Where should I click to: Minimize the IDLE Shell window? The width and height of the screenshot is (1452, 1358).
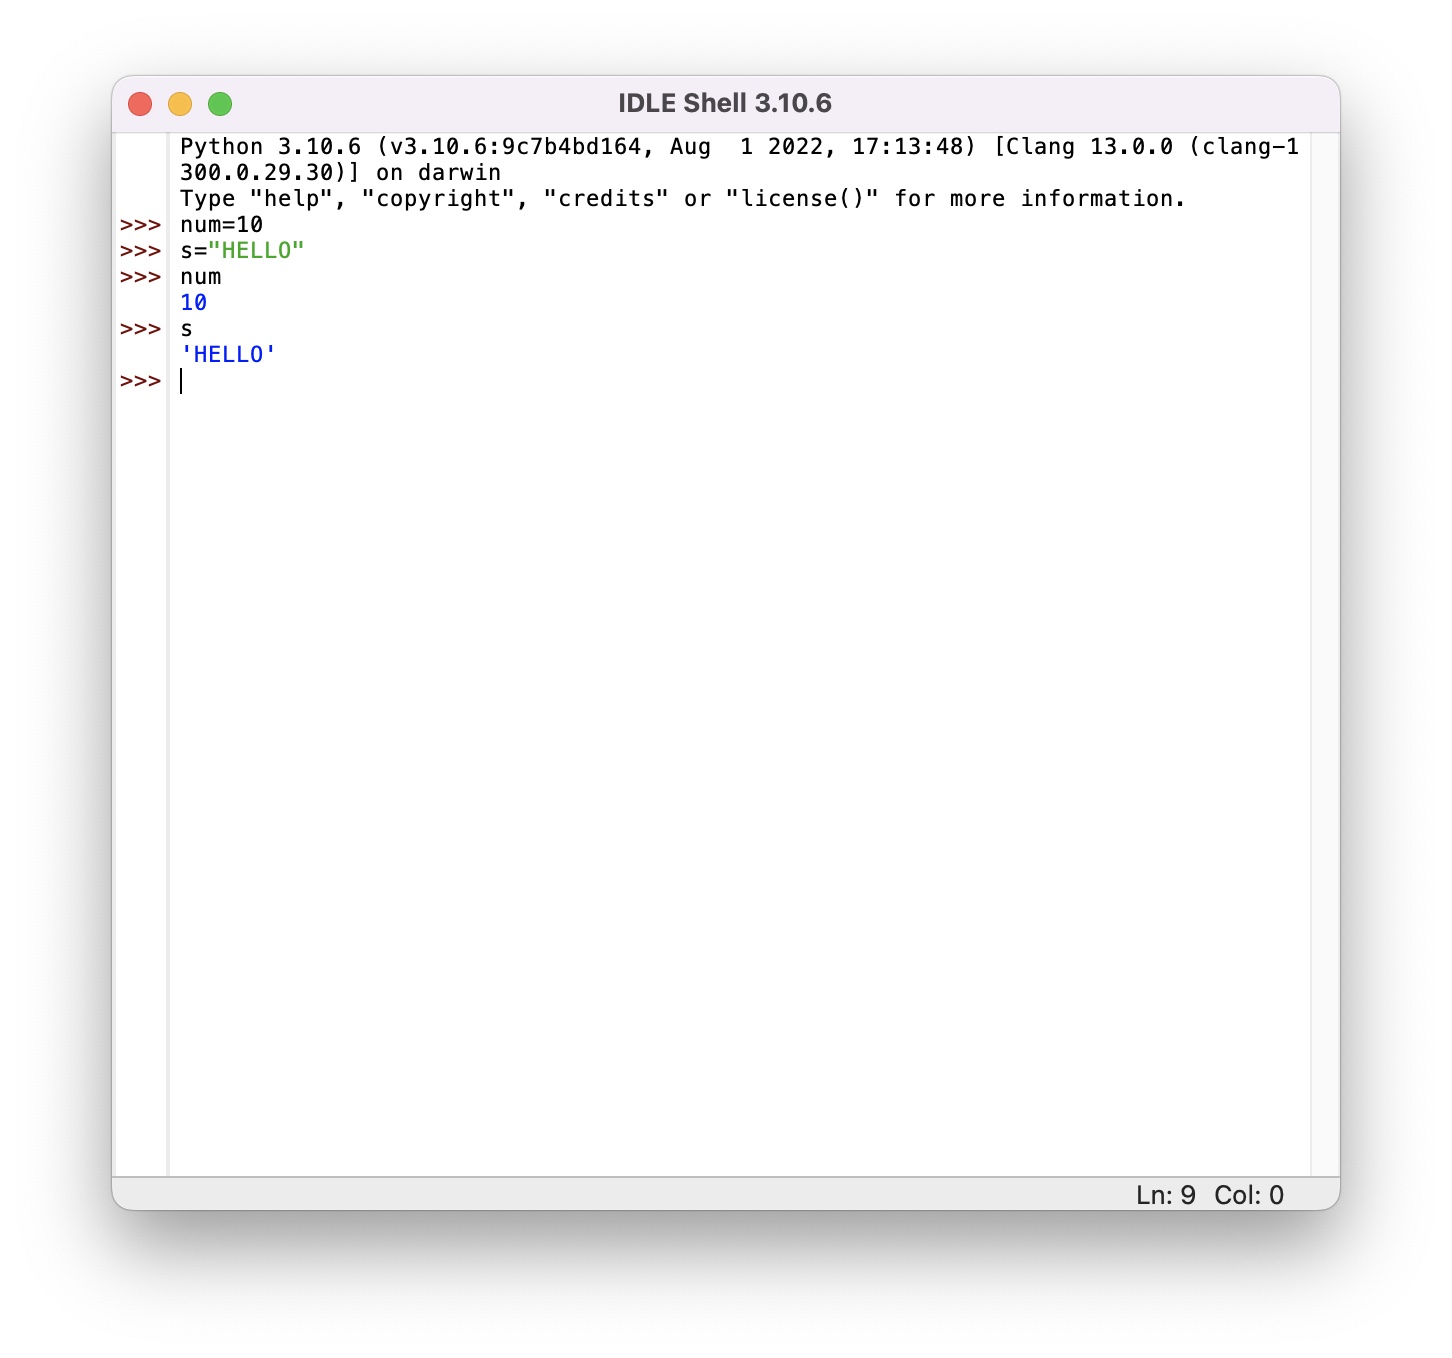pos(180,104)
